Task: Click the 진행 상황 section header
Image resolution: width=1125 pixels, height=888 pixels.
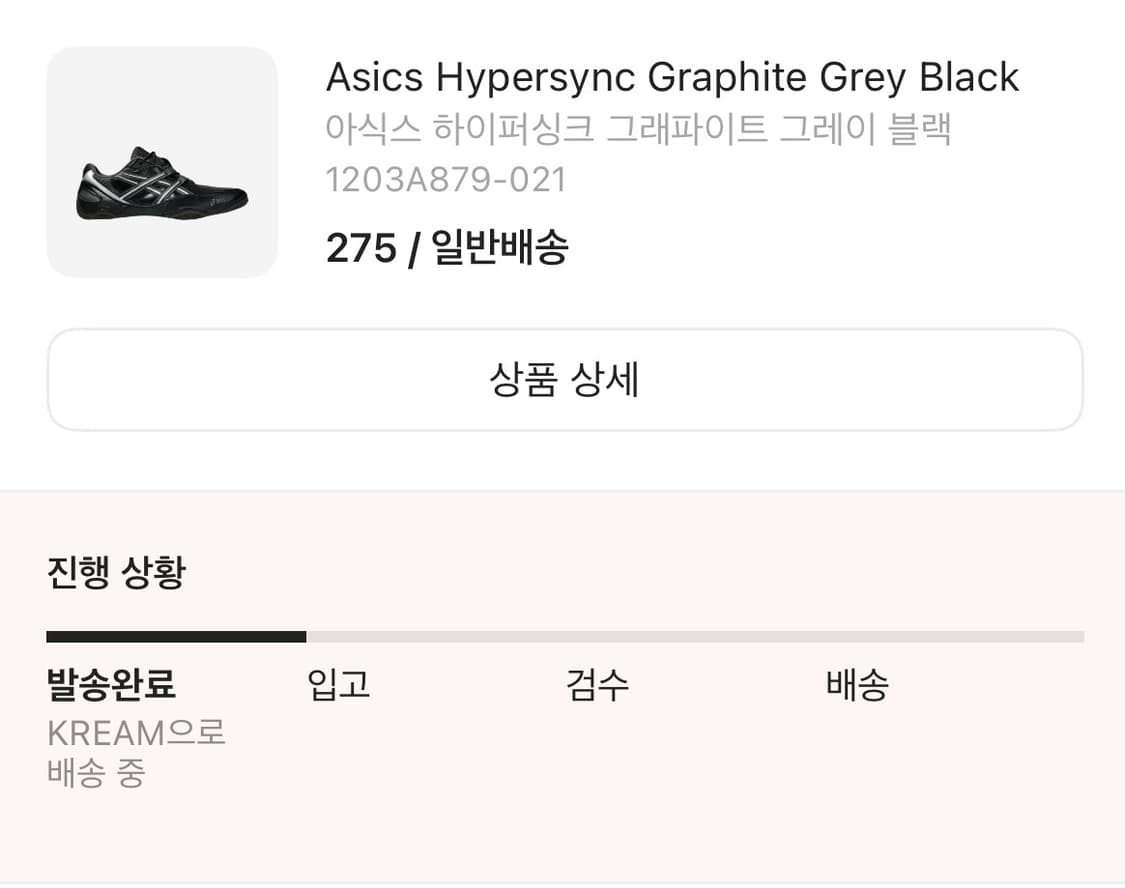Action: pos(114,572)
